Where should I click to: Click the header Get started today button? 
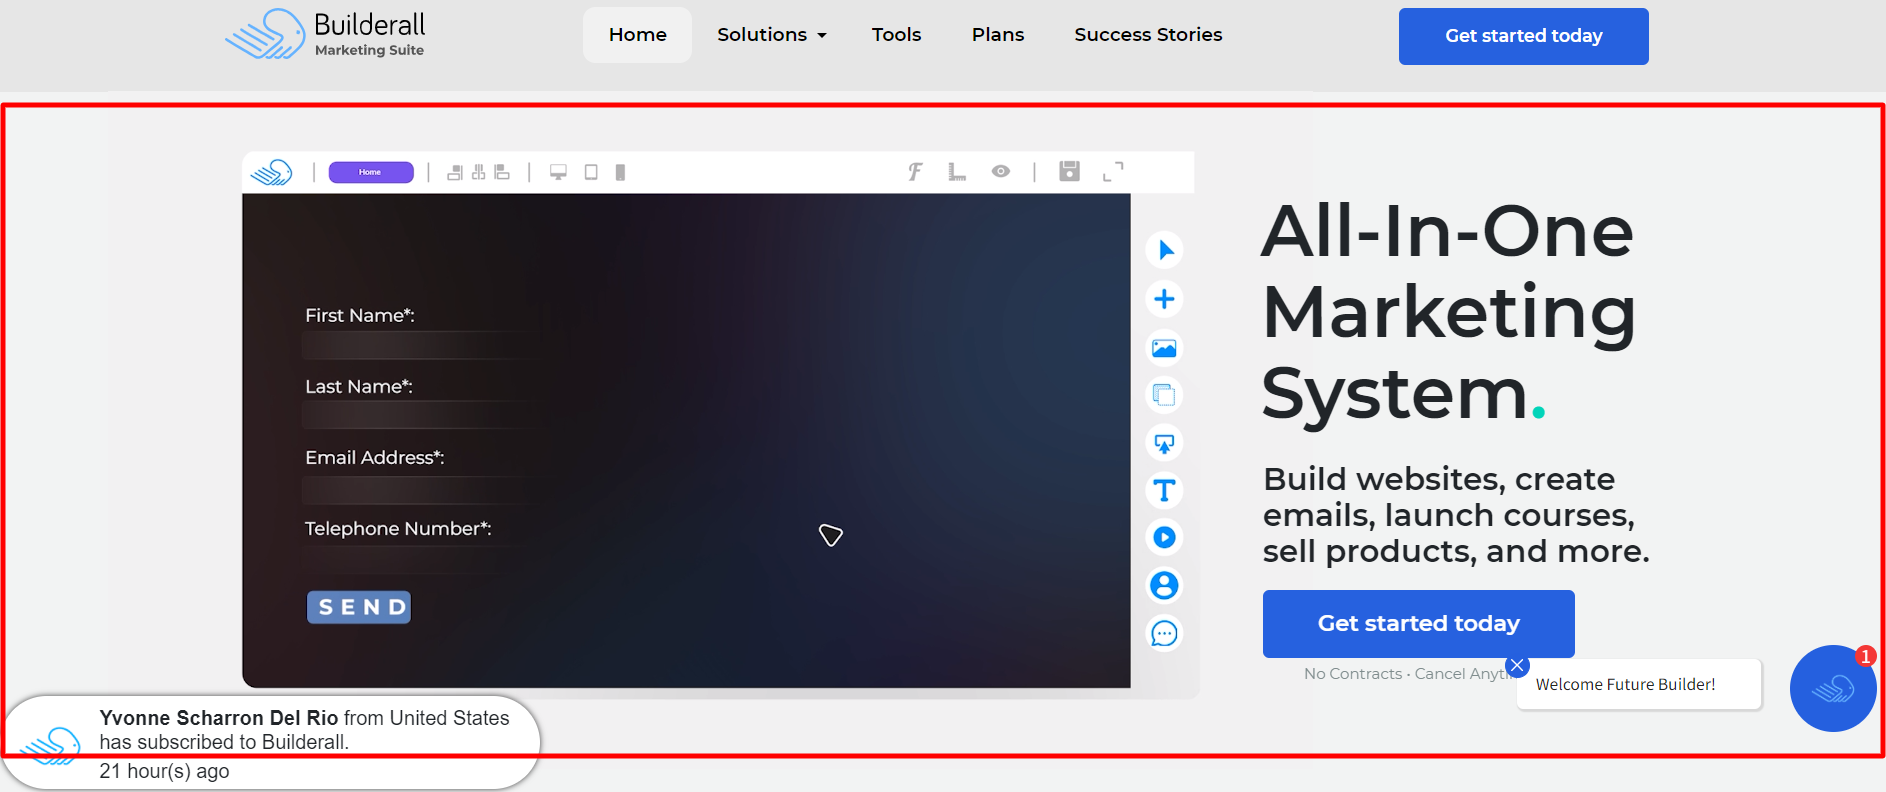coord(1523,36)
